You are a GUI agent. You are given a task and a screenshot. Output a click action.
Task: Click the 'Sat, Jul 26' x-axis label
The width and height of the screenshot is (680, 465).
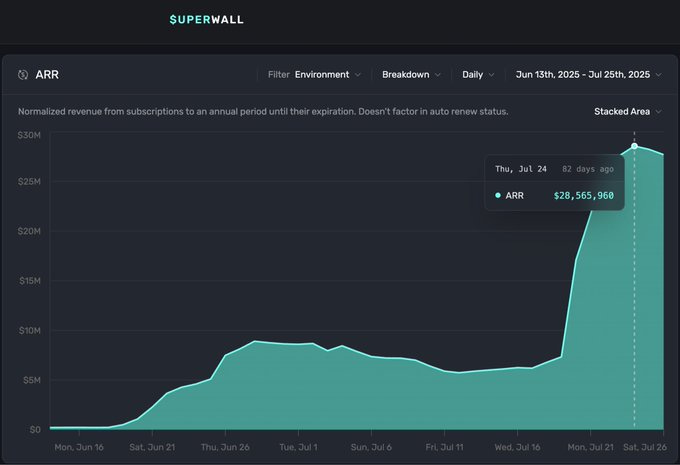point(645,447)
